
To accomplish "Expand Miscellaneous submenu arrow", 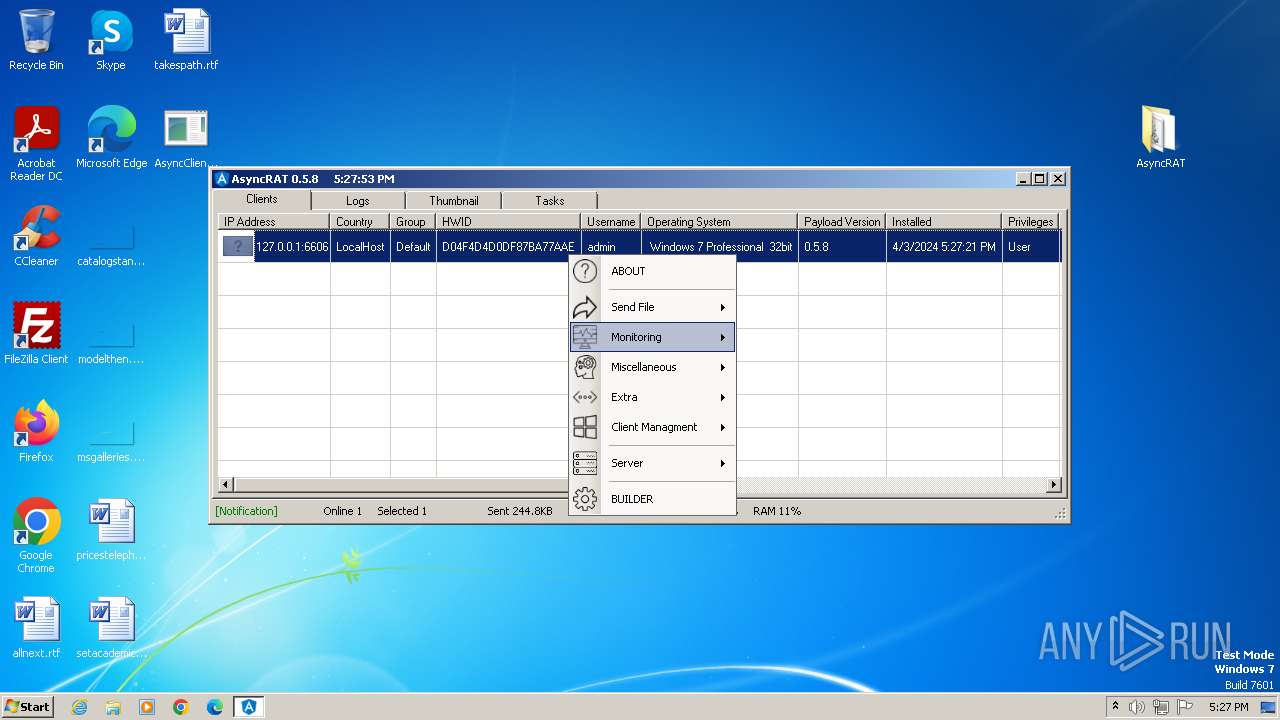I will coord(722,367).
